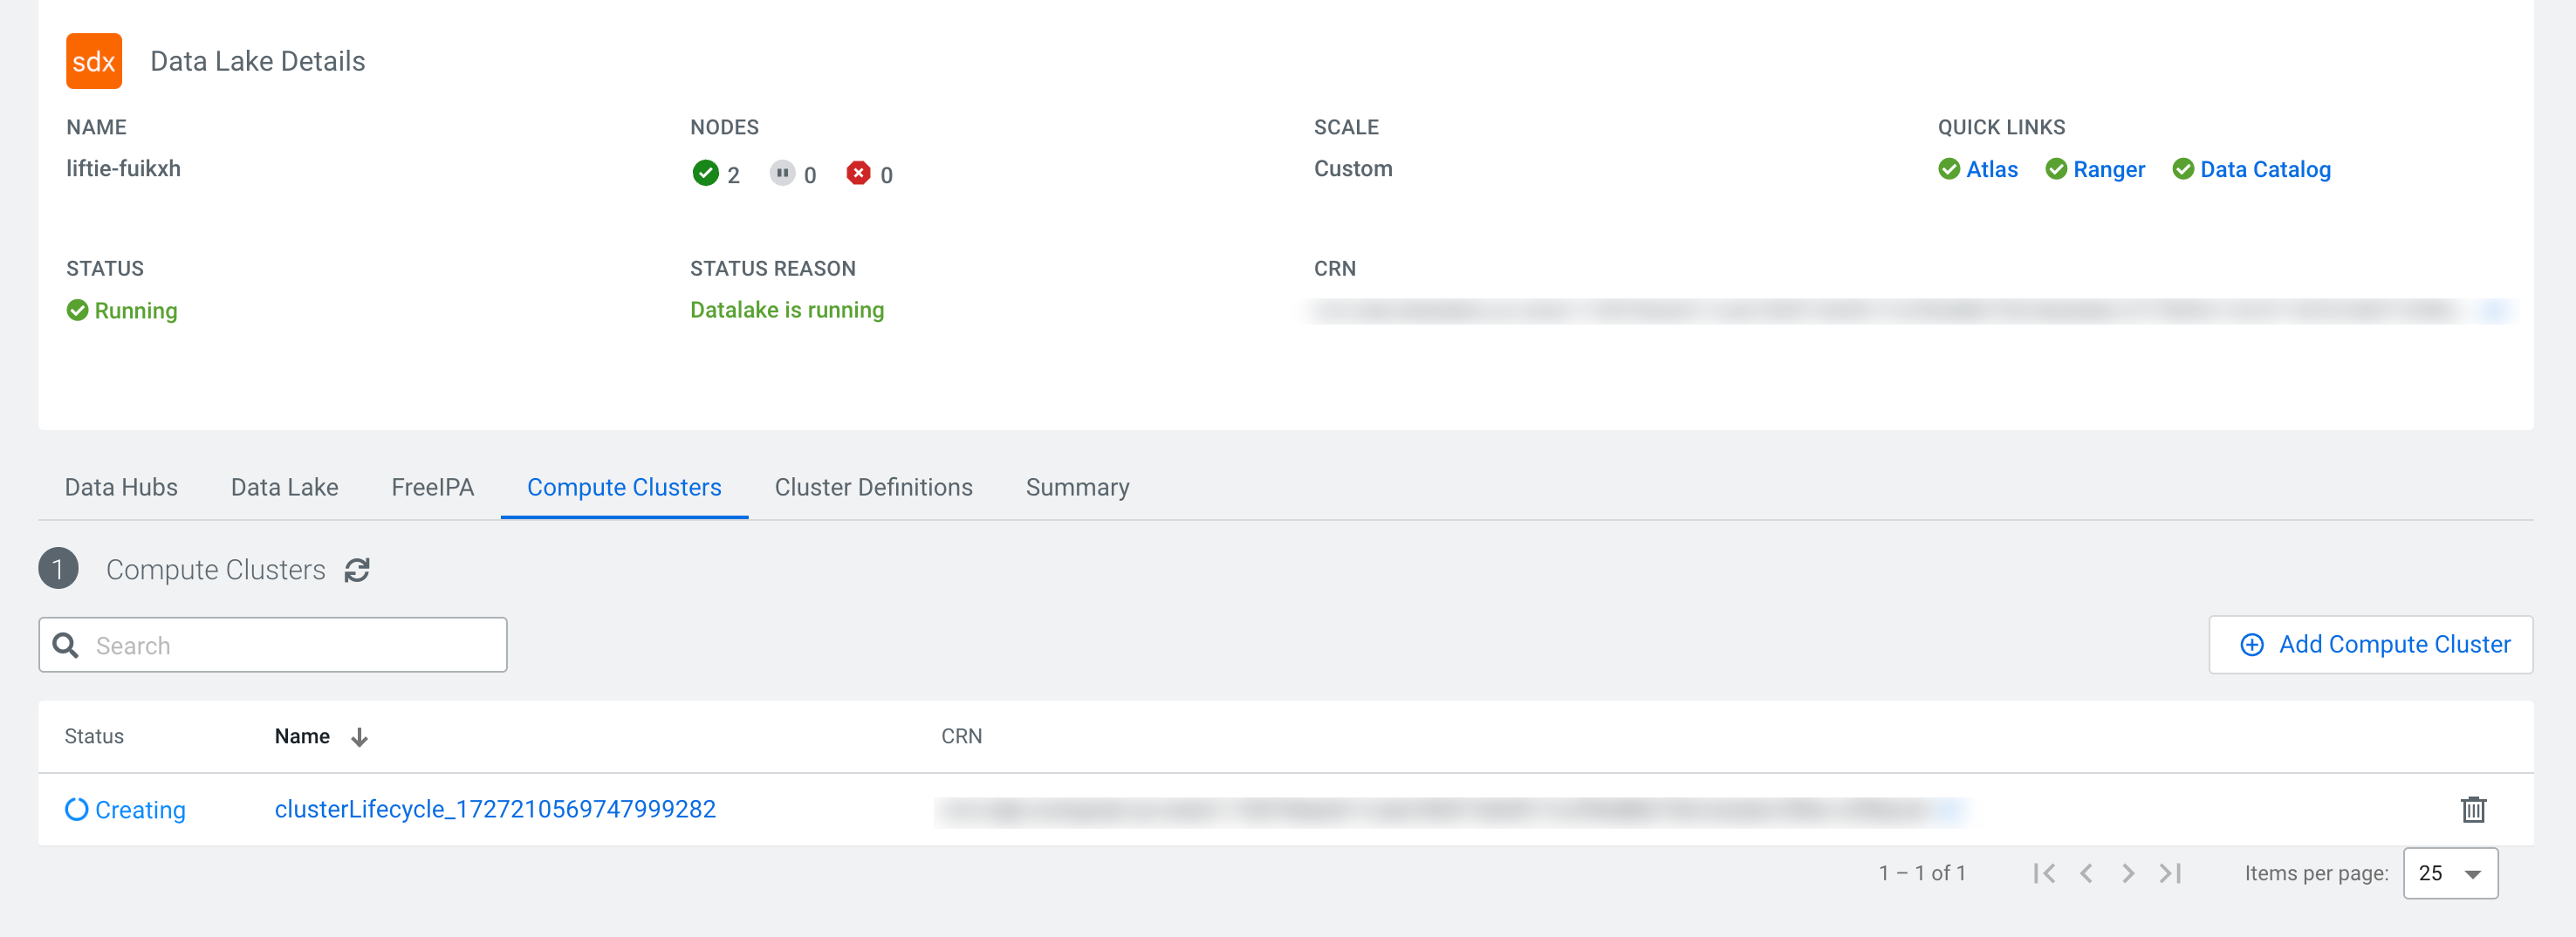Go to the first page of results
The height and width of the screenshot is (937, 2576).
pyautogui.click(x=2044, y=873)
